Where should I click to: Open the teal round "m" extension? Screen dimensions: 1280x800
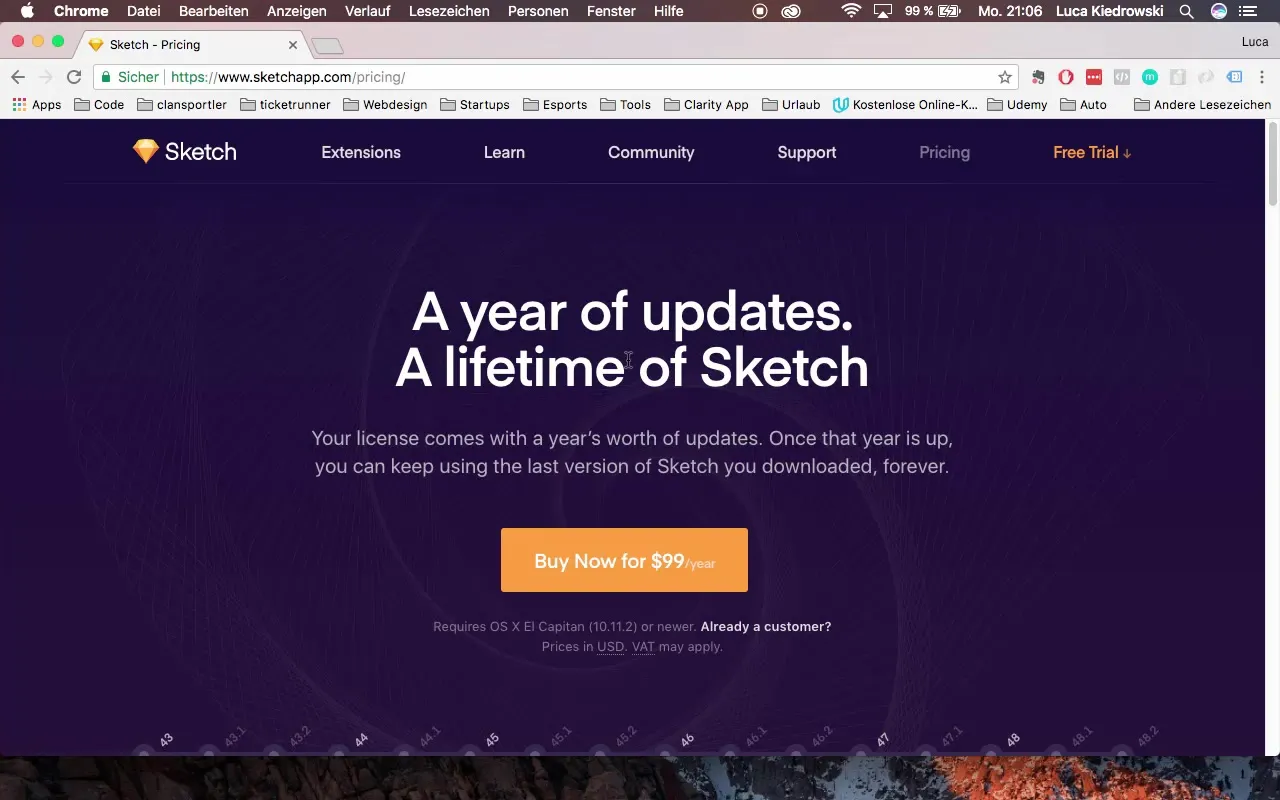tap(1150, 77)
